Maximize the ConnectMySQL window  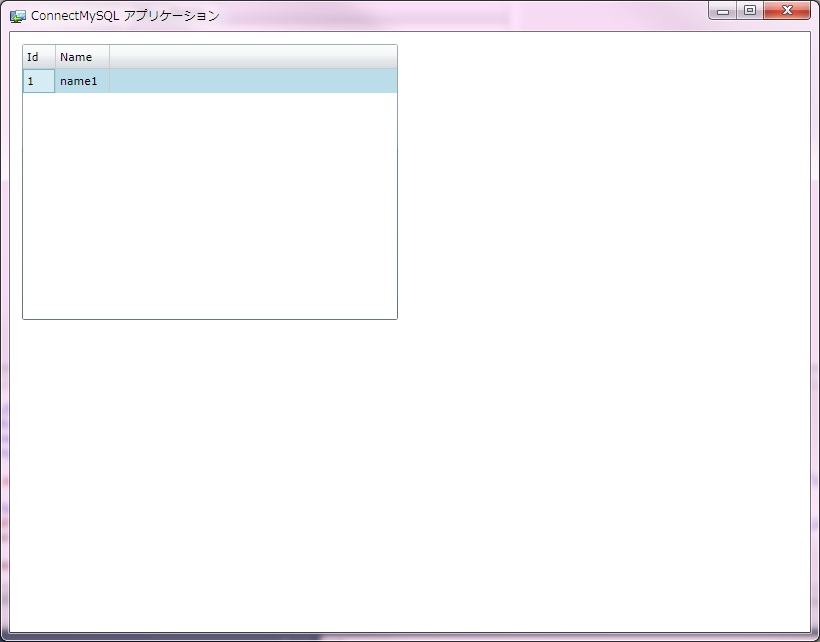click(x=750, y=10)
